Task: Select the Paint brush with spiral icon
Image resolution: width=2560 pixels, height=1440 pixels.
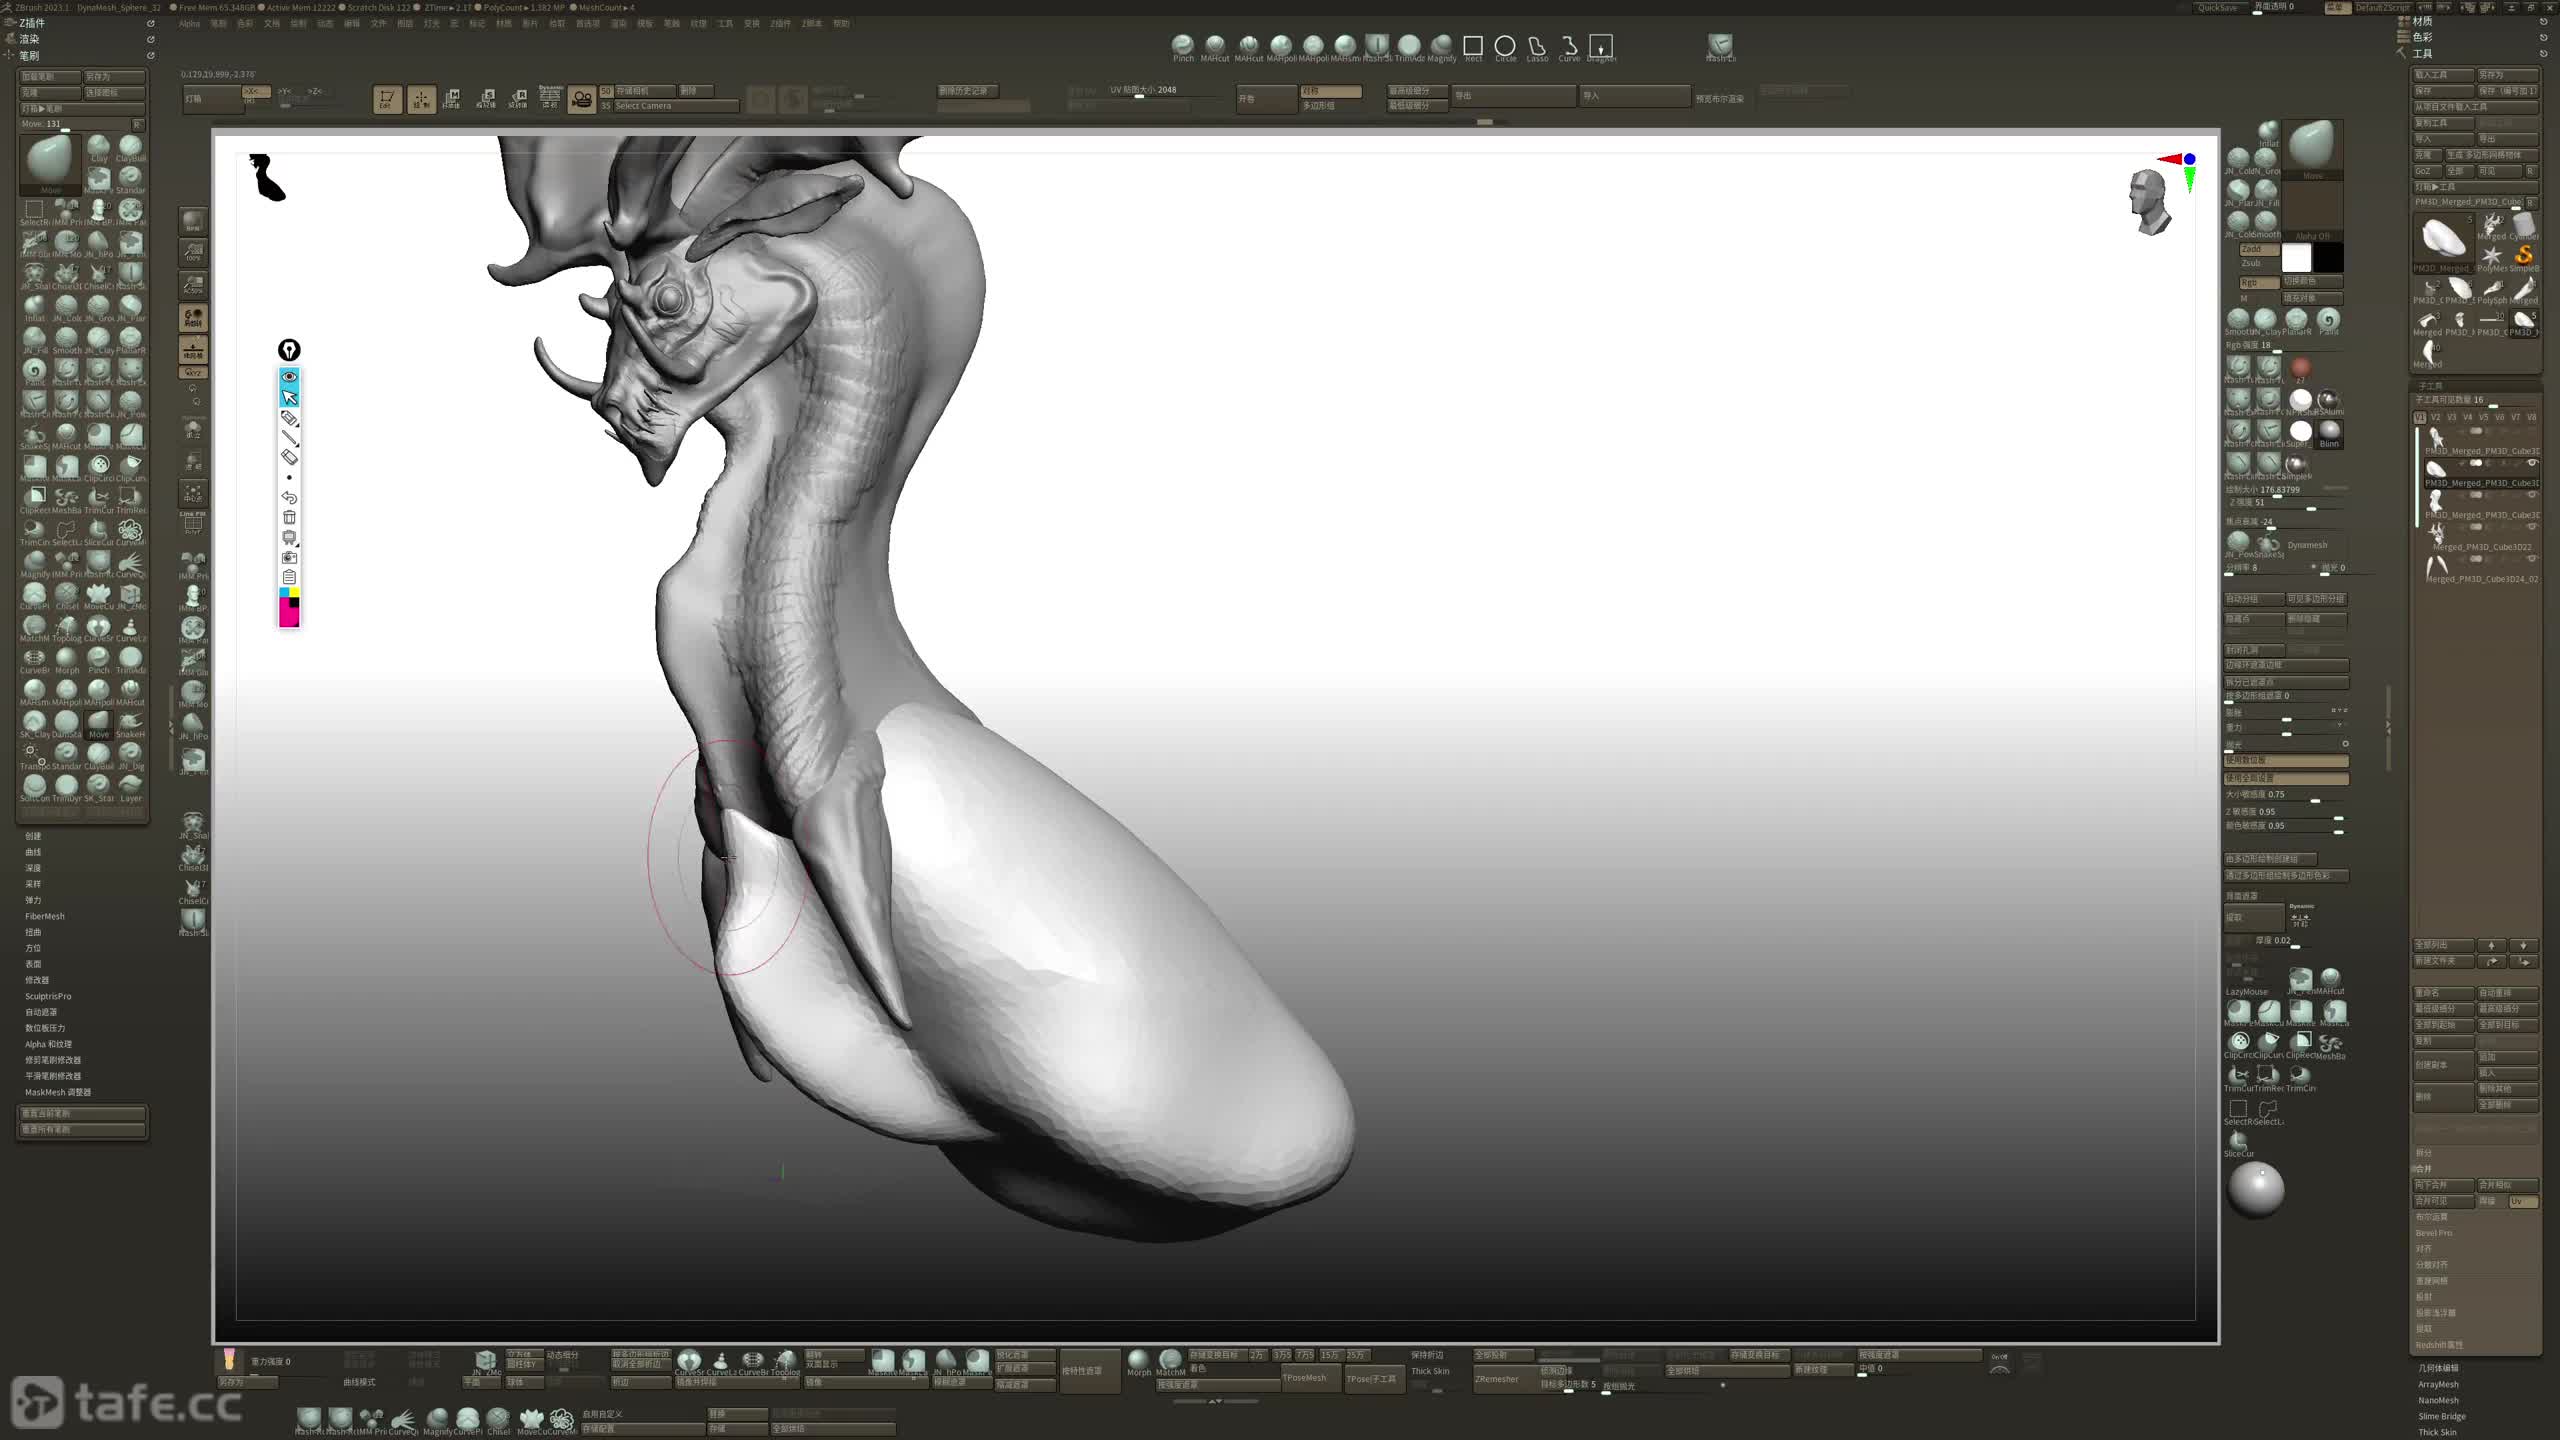Action: [2328, 321]
